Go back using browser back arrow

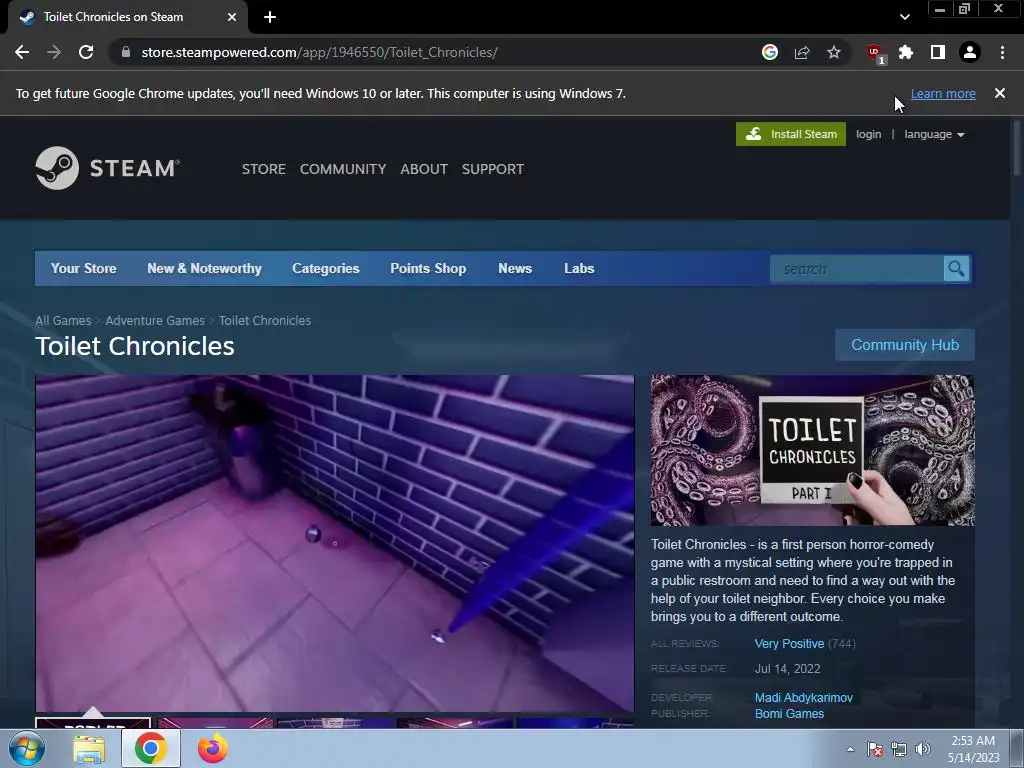22,52
